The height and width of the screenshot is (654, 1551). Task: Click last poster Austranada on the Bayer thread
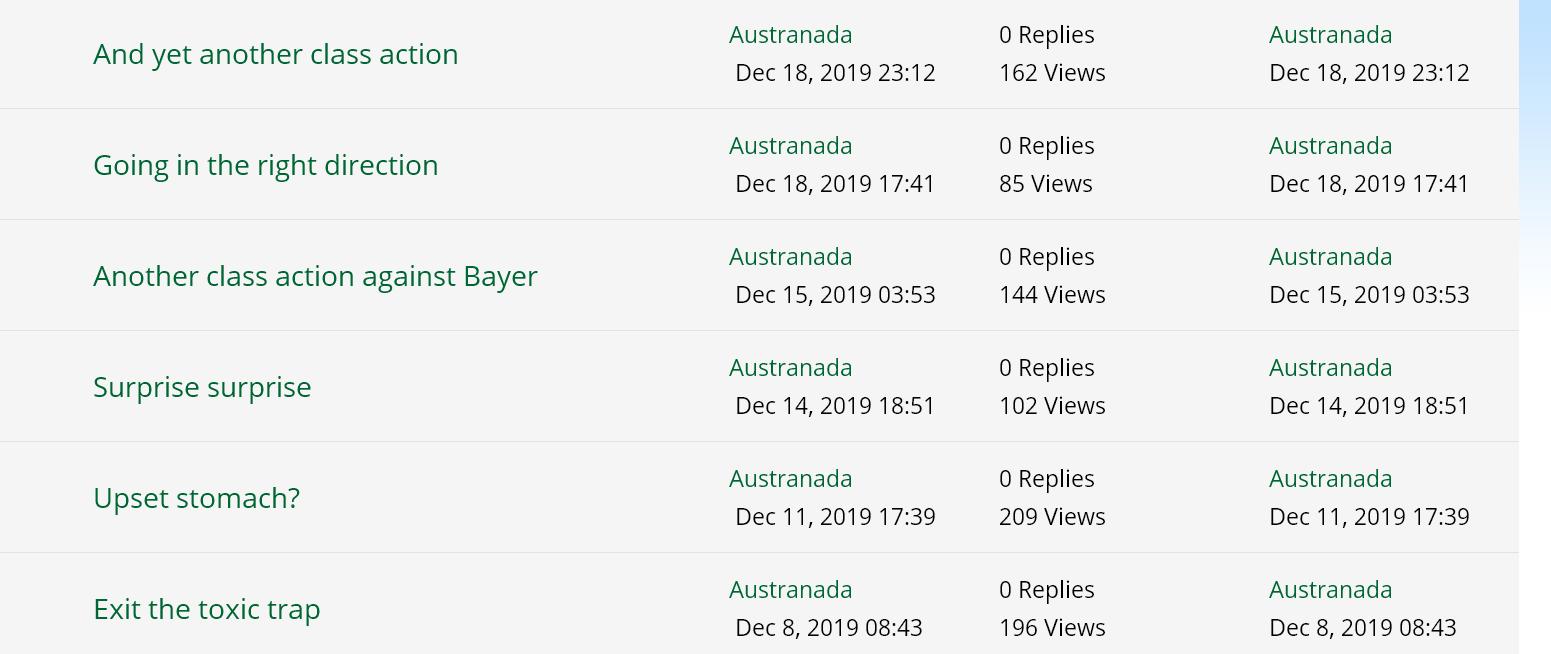pos(1330,257)
